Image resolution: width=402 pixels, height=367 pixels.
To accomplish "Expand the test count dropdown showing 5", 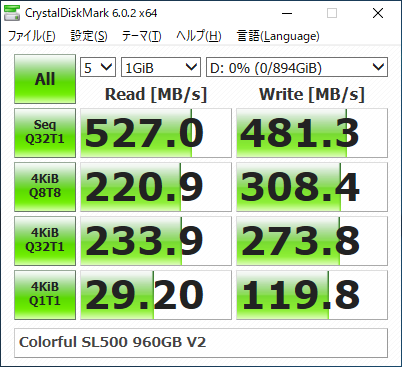I will point(98,68).
